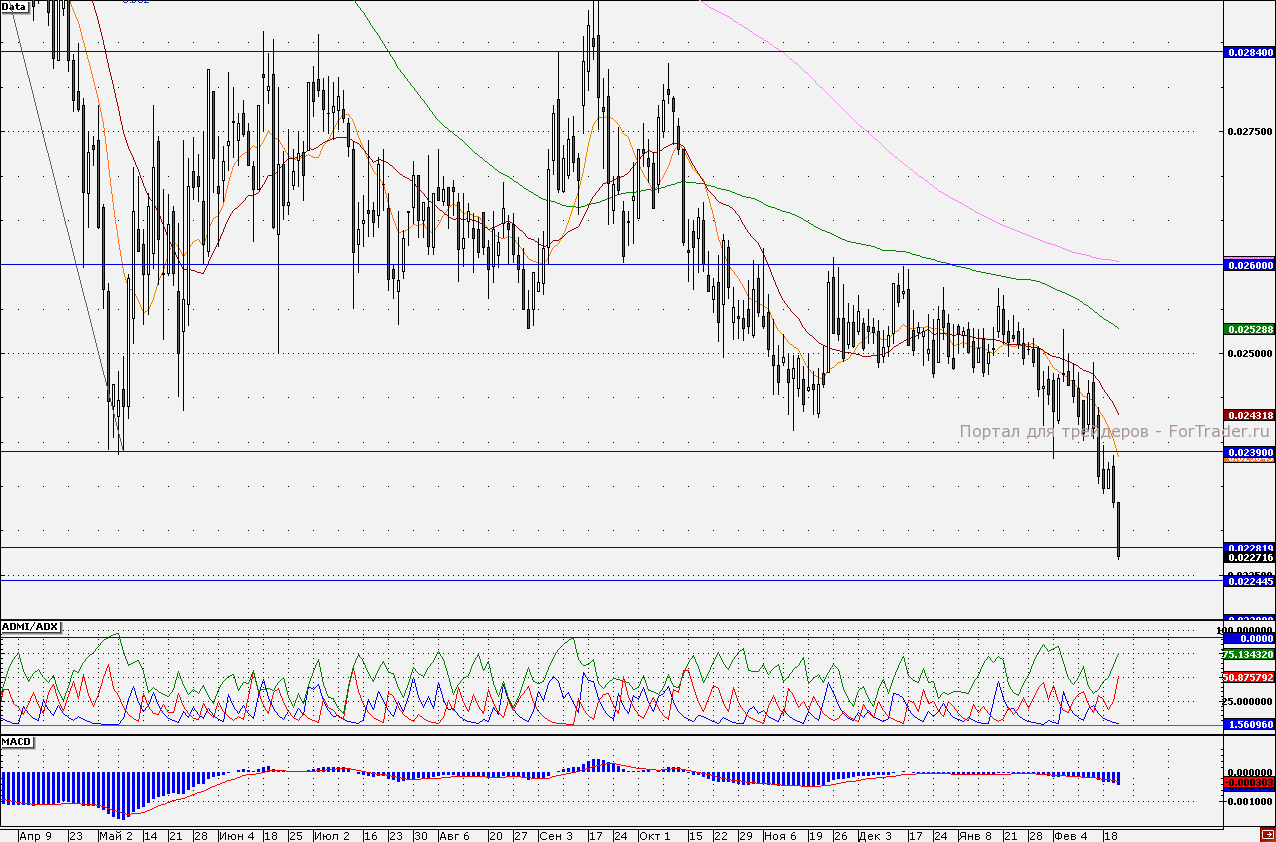
Task: Click the Ноя 6 date label
Action: (779, 835)
